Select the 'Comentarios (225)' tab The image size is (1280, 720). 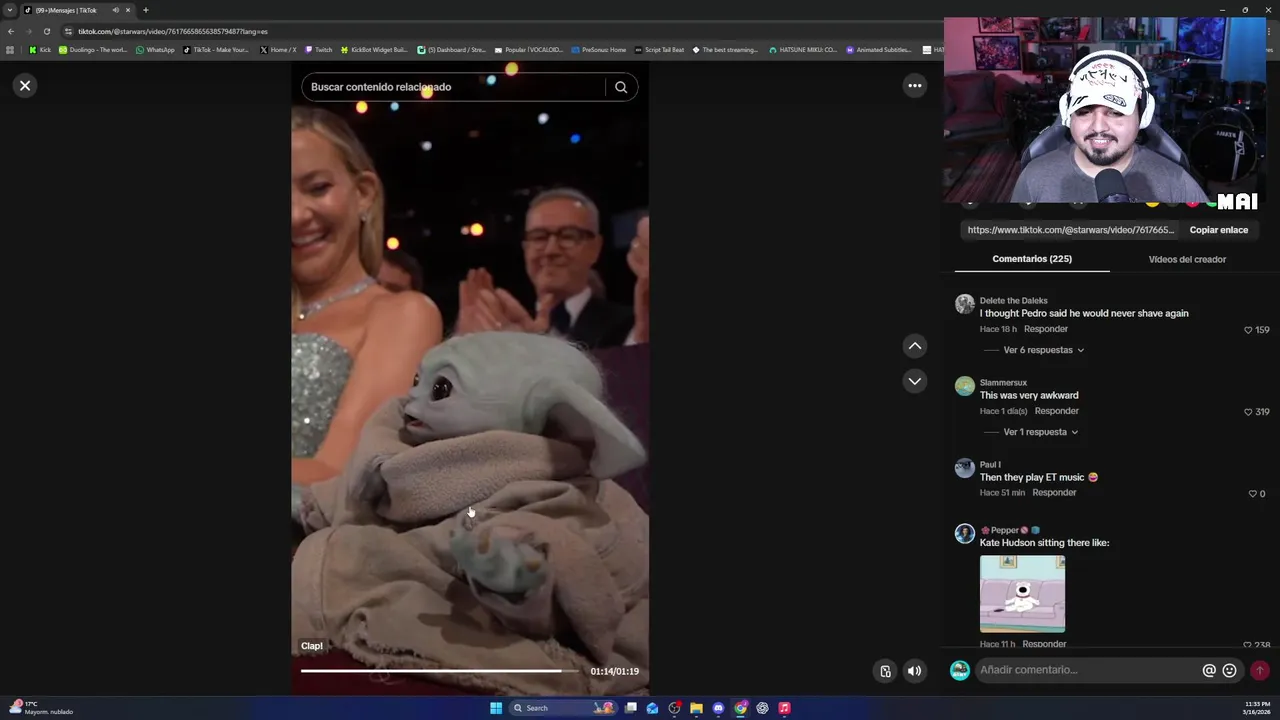(1032, 259)
